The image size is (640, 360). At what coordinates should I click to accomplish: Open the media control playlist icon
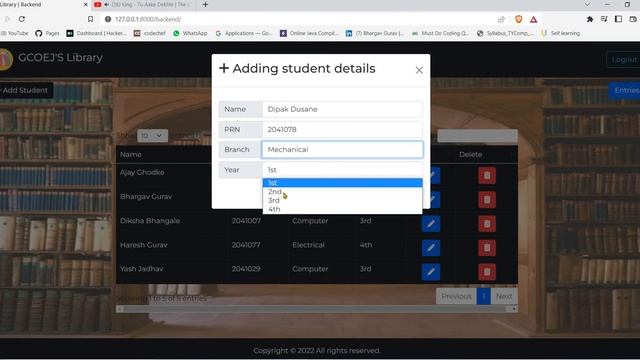[x=604, y=19]
